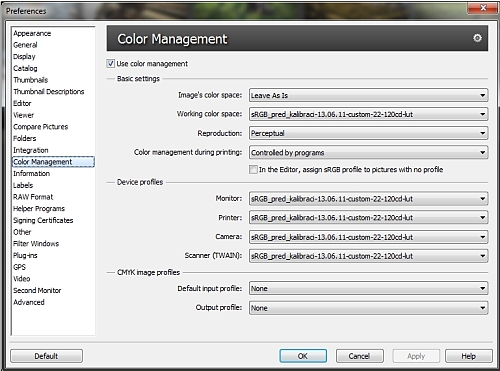
Task: Open Other preferences category
Action: [22, 232]
